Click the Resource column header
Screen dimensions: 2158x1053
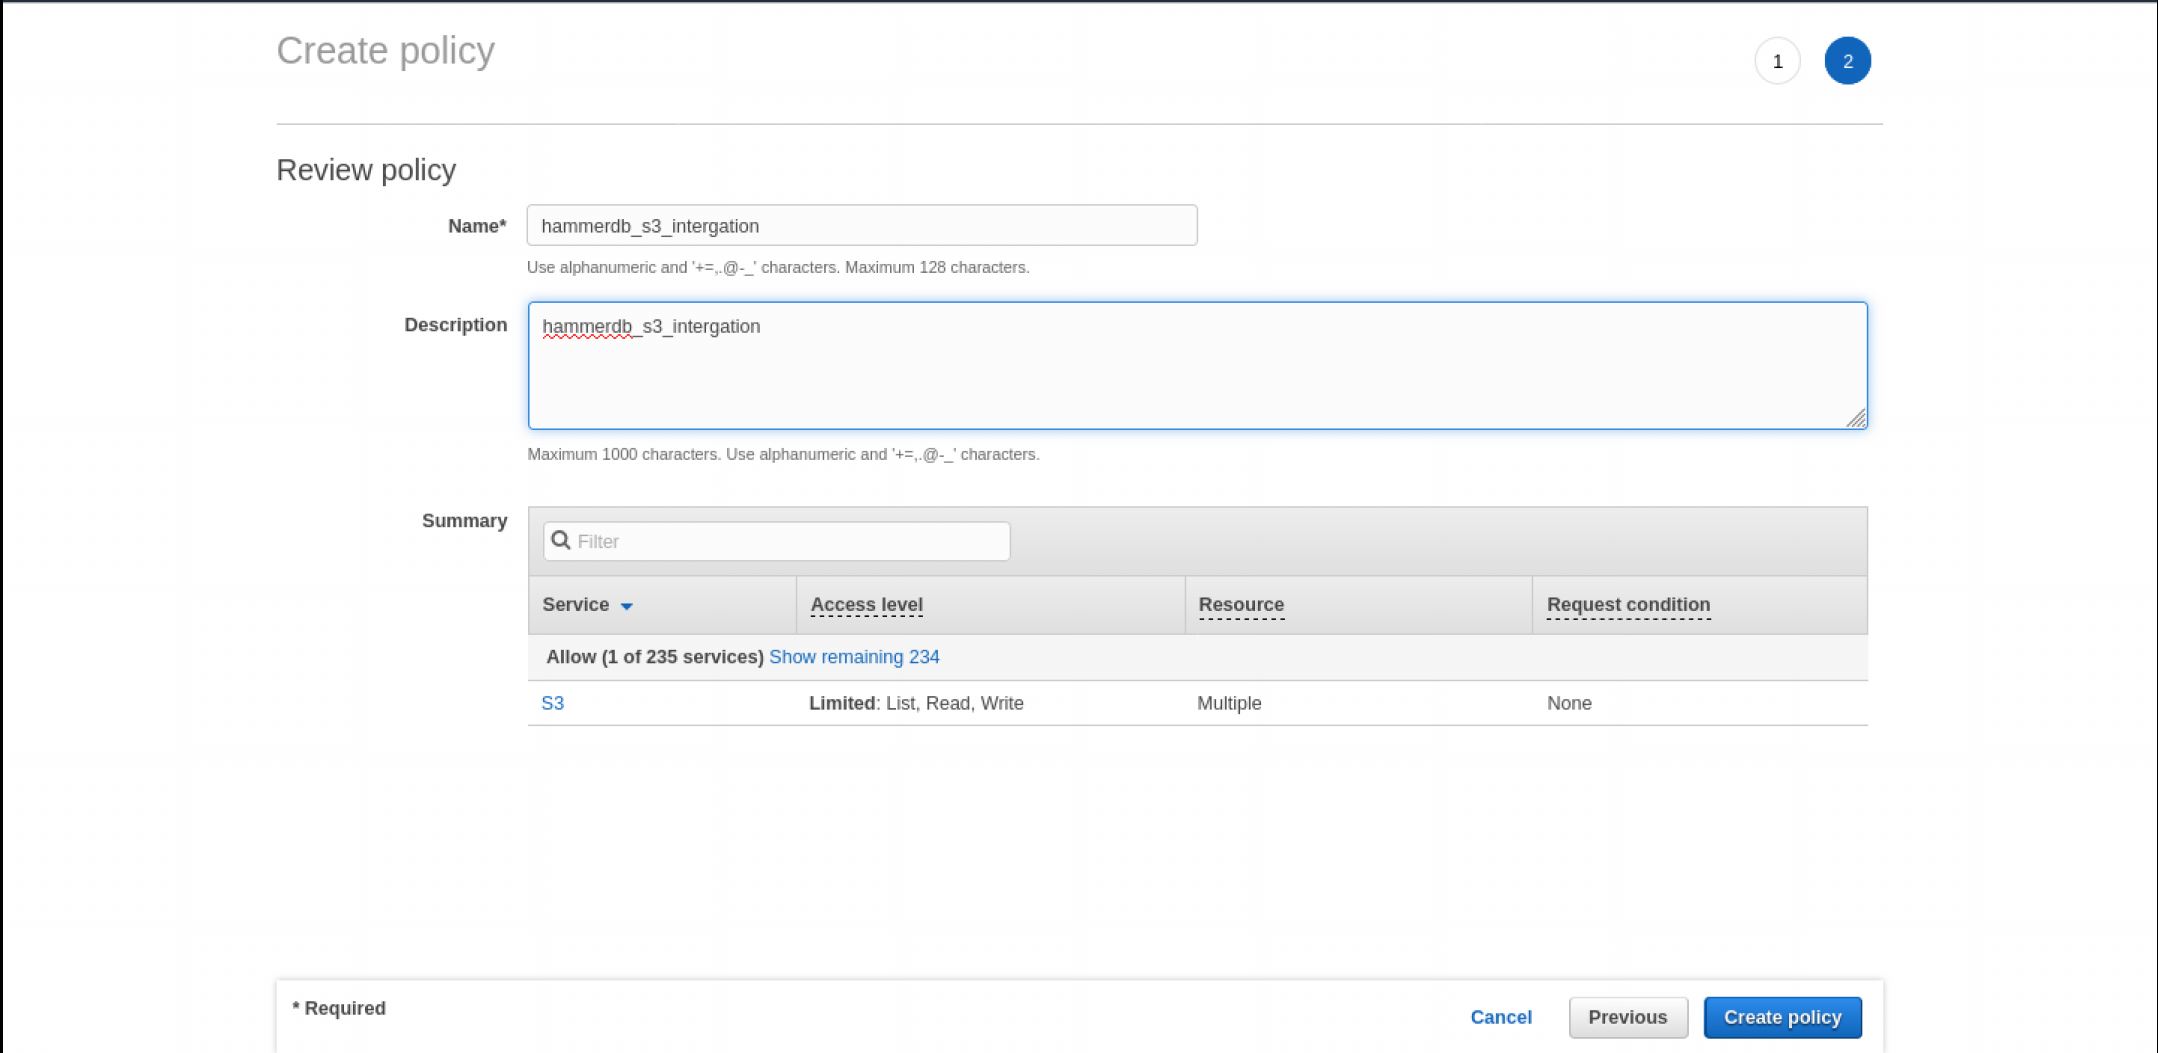tap(1241, 604)
